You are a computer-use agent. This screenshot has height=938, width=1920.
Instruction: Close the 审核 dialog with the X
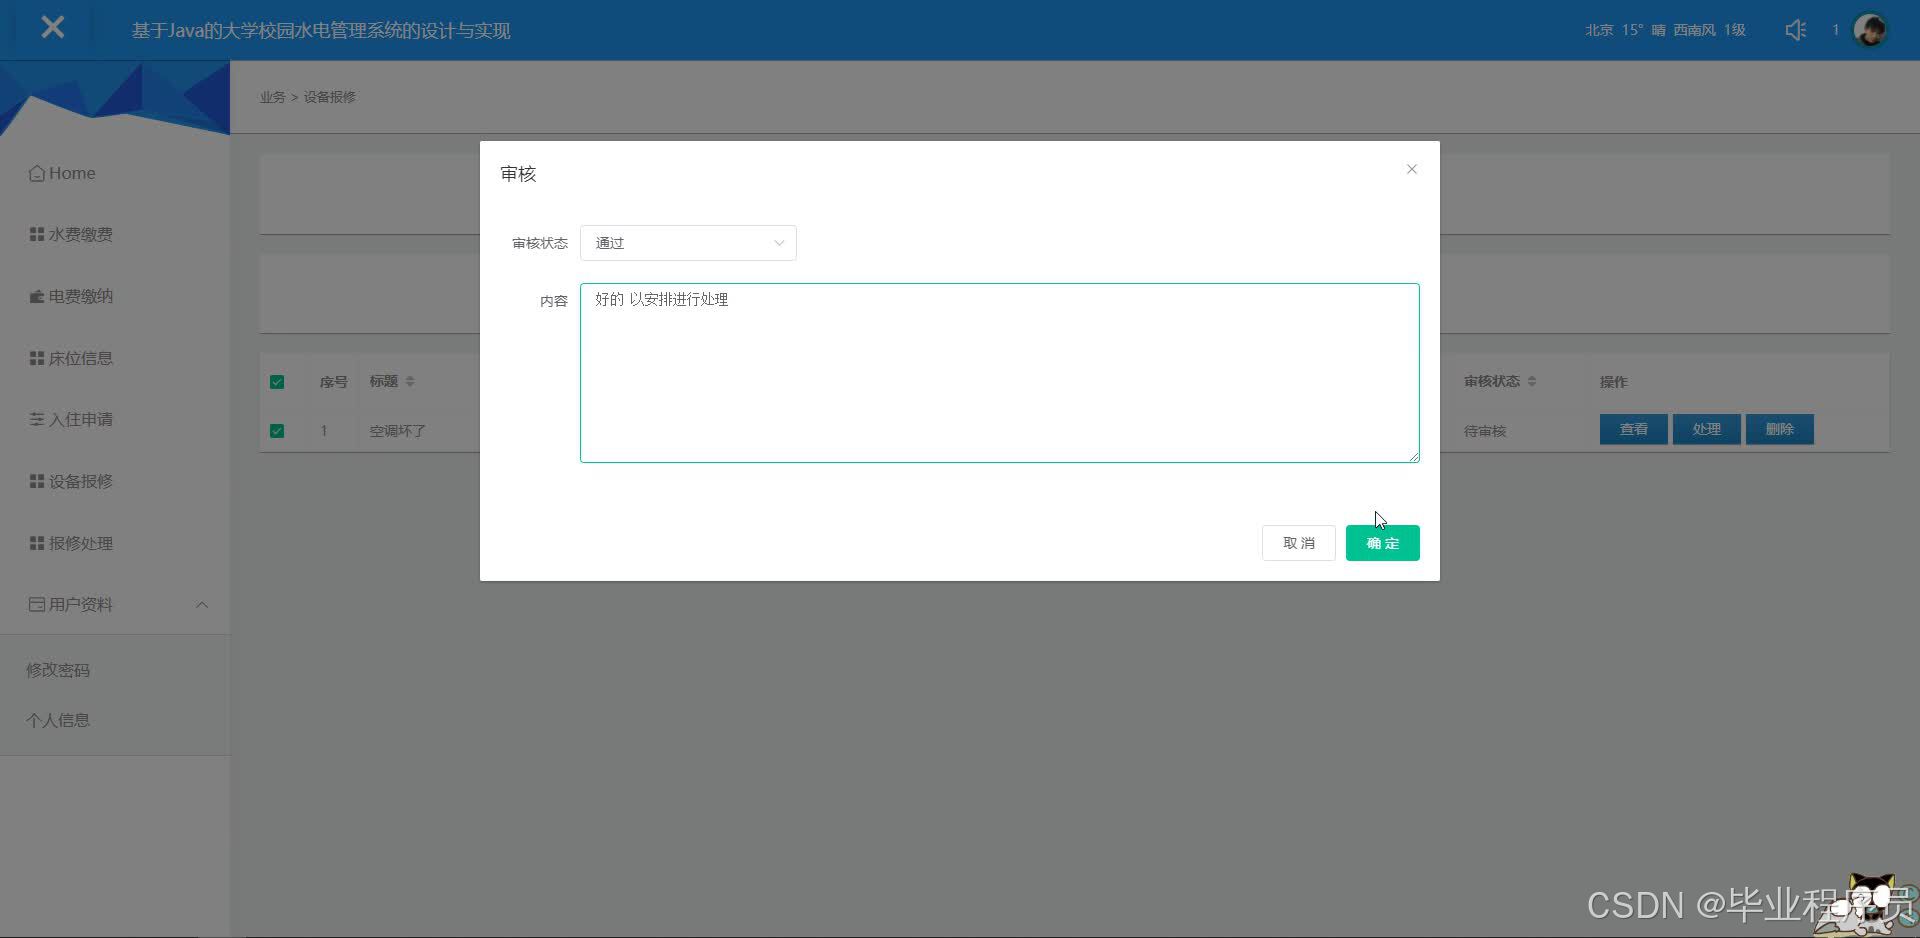coord(1412,169)
